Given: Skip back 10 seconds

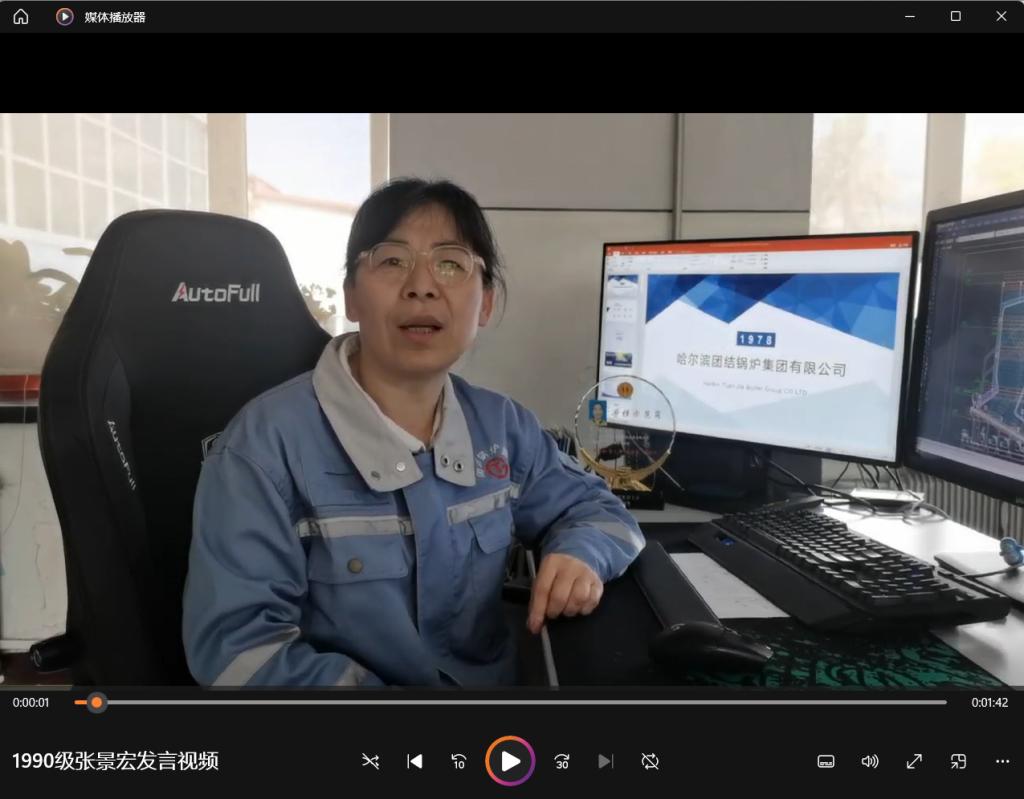Looking at the screenshot, I should pos(459,761).
